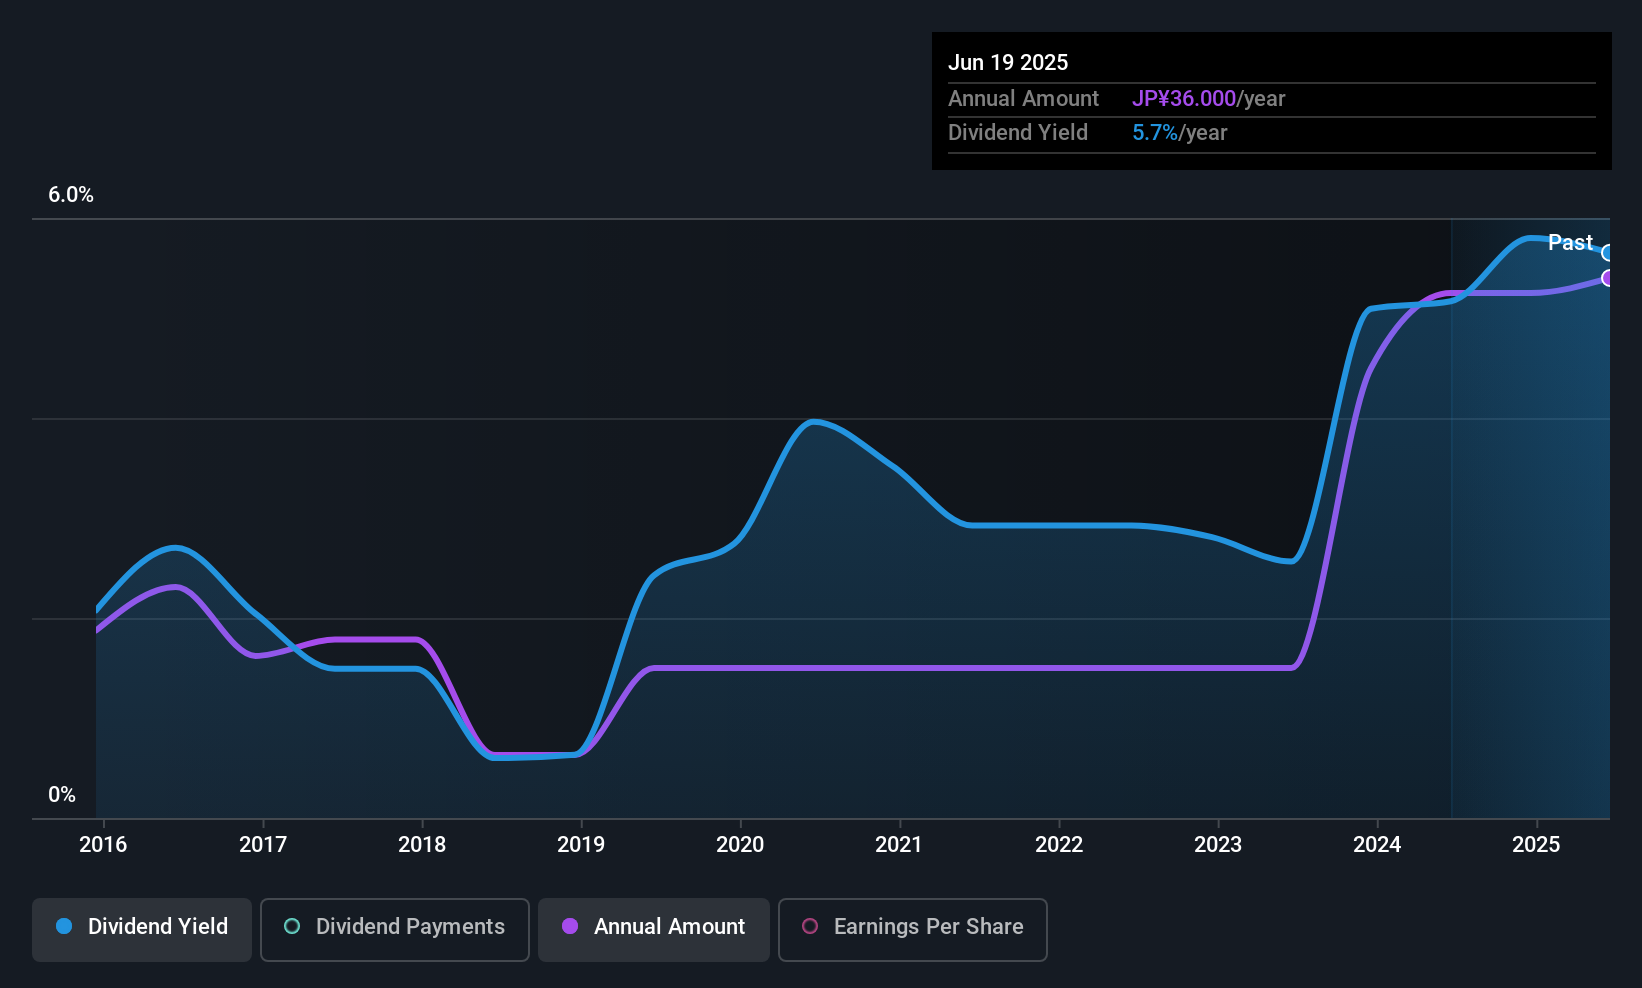Click the Earnings Per Share circle icon

810,927
